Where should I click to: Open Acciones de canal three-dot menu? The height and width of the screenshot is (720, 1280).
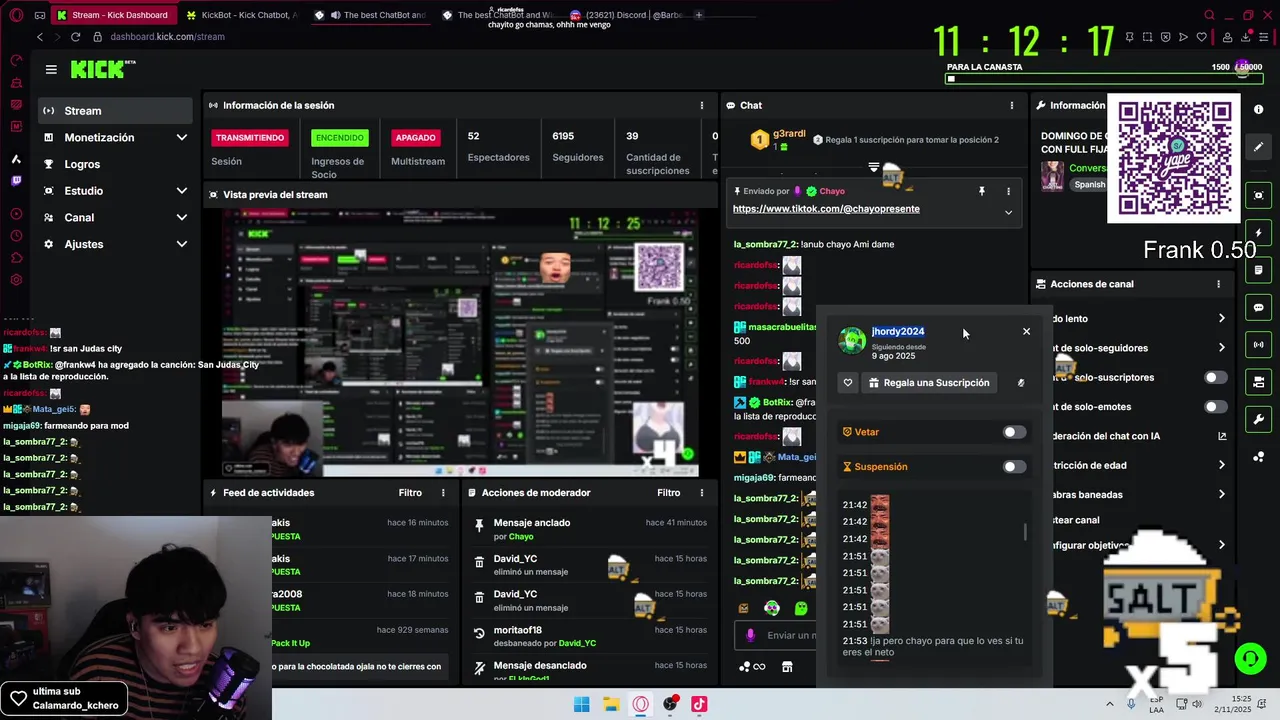tap(1218, 284)
